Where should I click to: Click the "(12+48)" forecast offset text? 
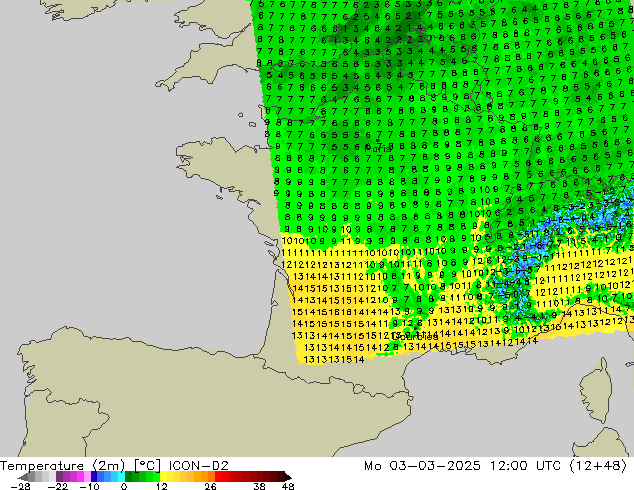598,465
